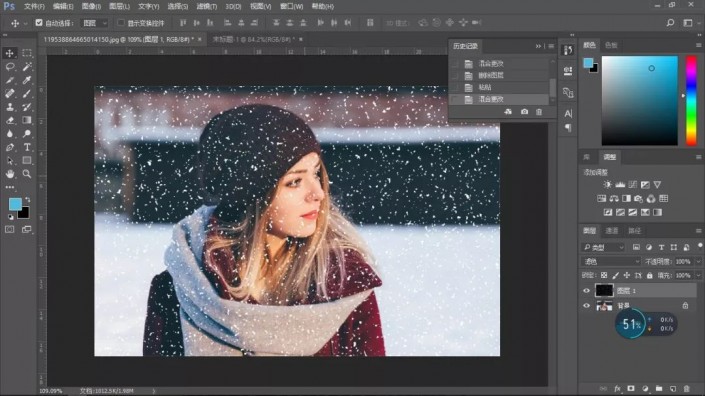Viewport: 705px width, 396px height.
Task: Pick the Hand tool
Action: 10,174
